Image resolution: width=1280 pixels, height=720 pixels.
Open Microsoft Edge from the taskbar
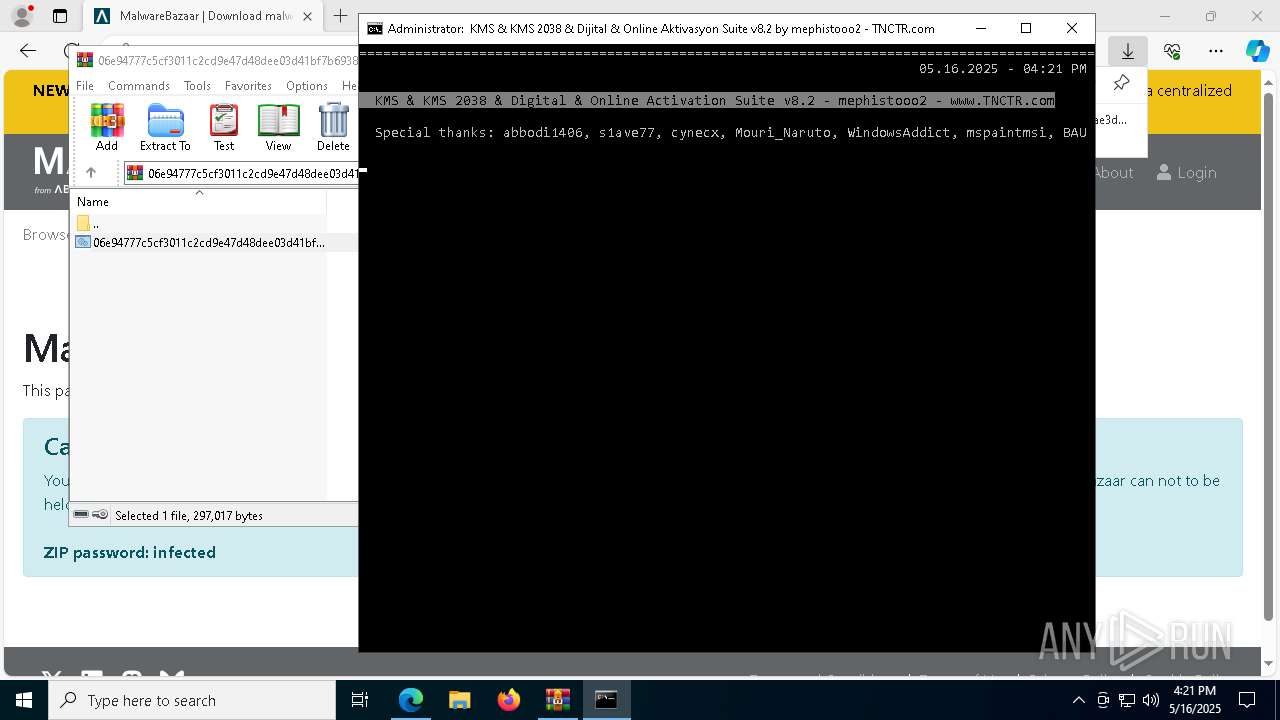tap(411, 700)
